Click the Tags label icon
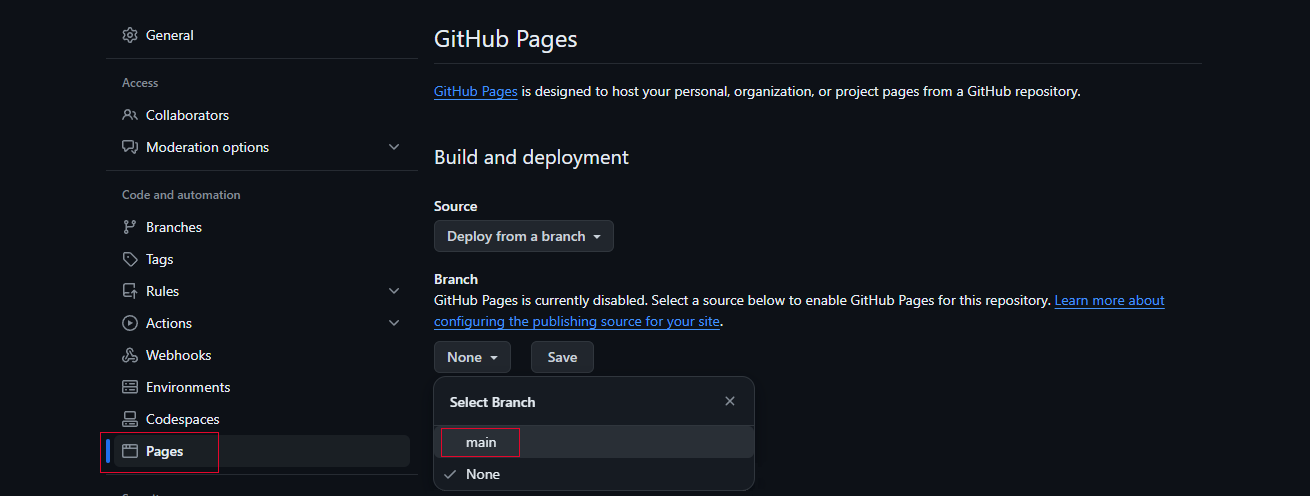Viewport: 1310px width, 496px height. [x=130, y=259]
